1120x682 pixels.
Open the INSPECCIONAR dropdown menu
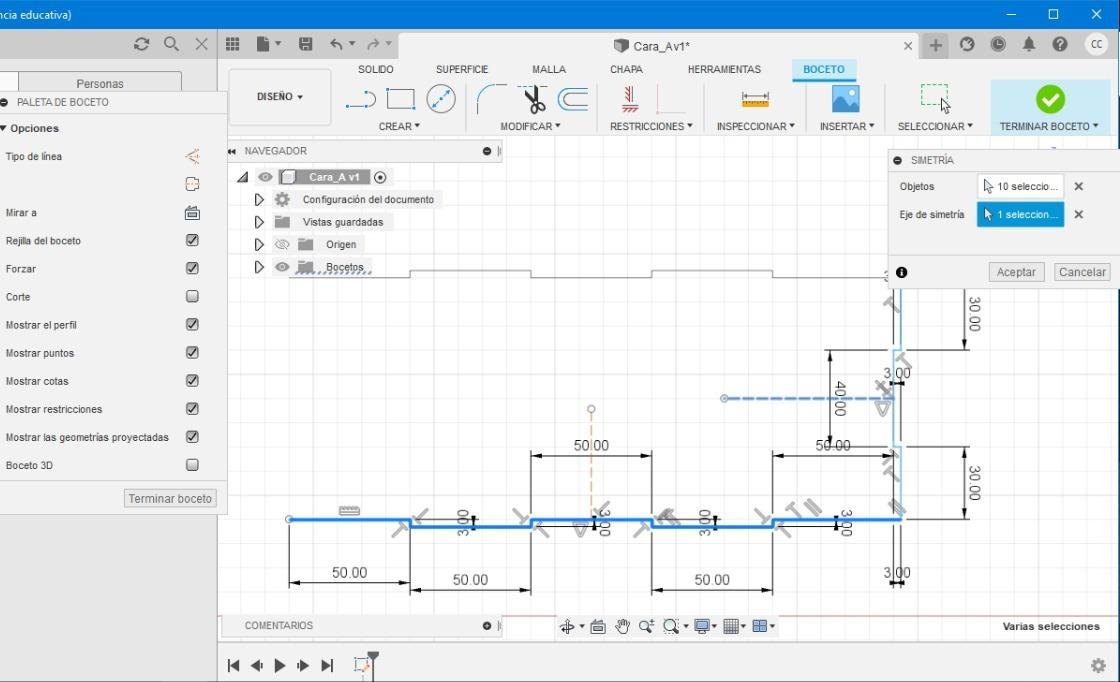pyautogui.click(x=755, y=126)
